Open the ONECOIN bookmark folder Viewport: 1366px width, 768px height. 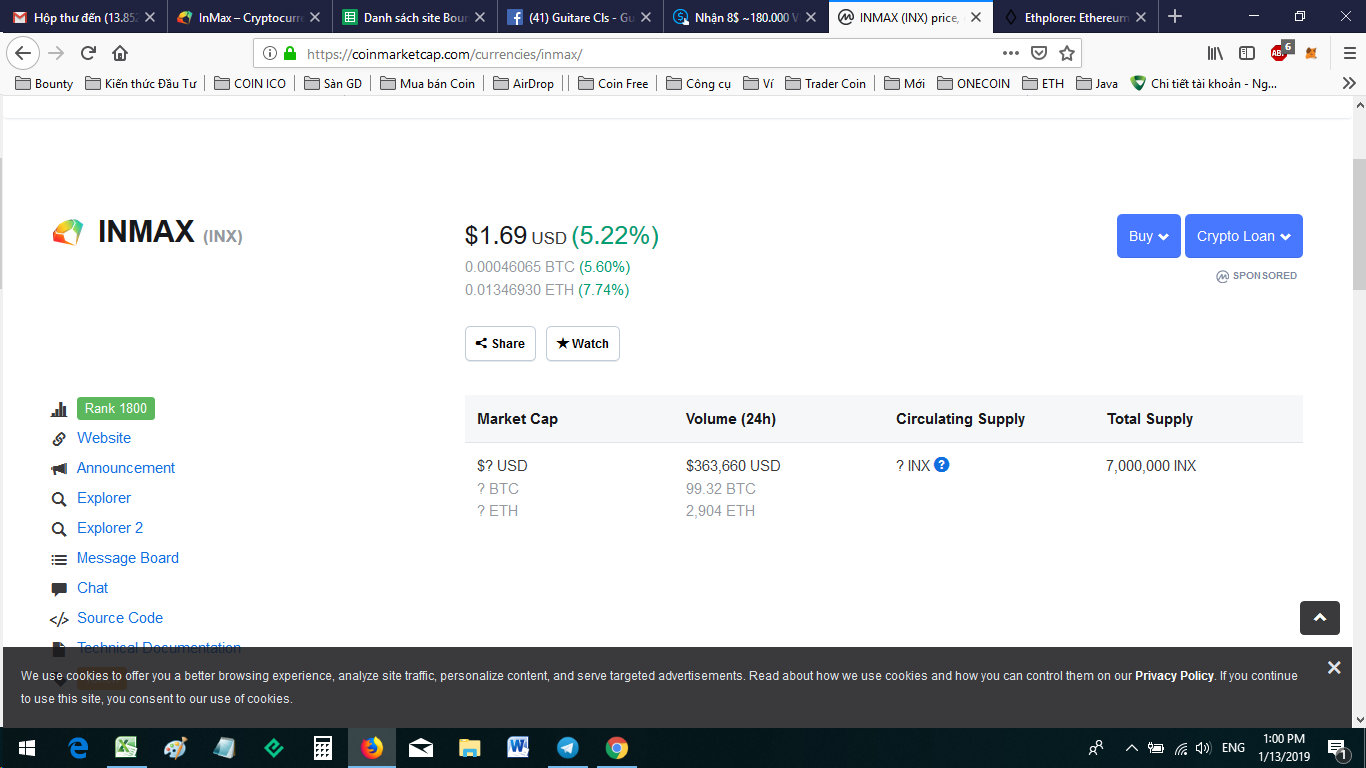(x=974, y=83)
